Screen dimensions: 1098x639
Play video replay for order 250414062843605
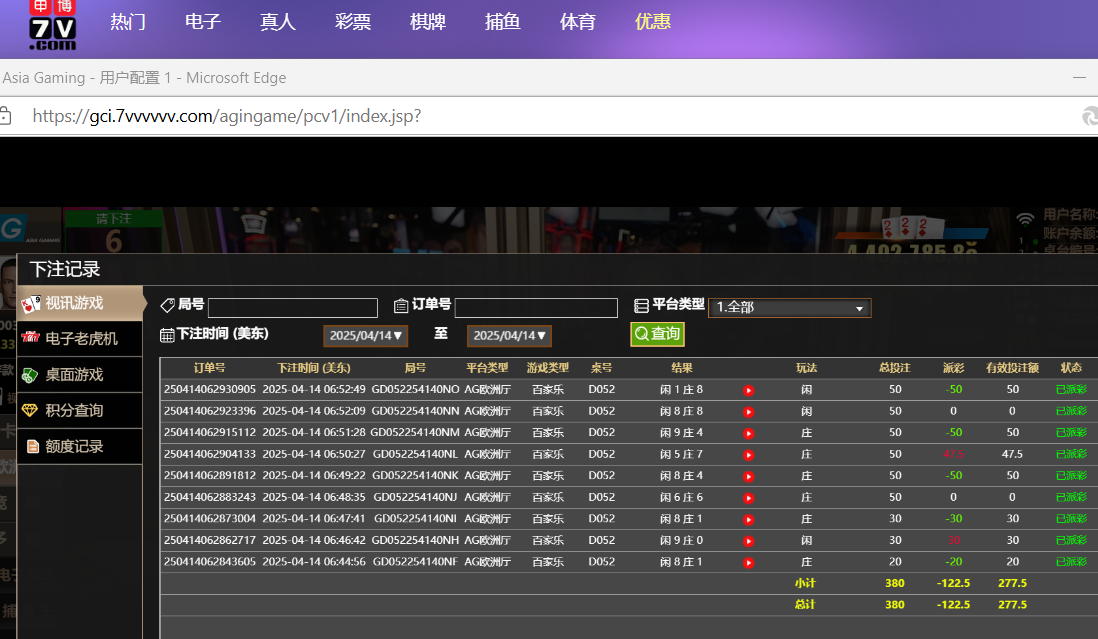pyautogui.click(x=748, y=563)
